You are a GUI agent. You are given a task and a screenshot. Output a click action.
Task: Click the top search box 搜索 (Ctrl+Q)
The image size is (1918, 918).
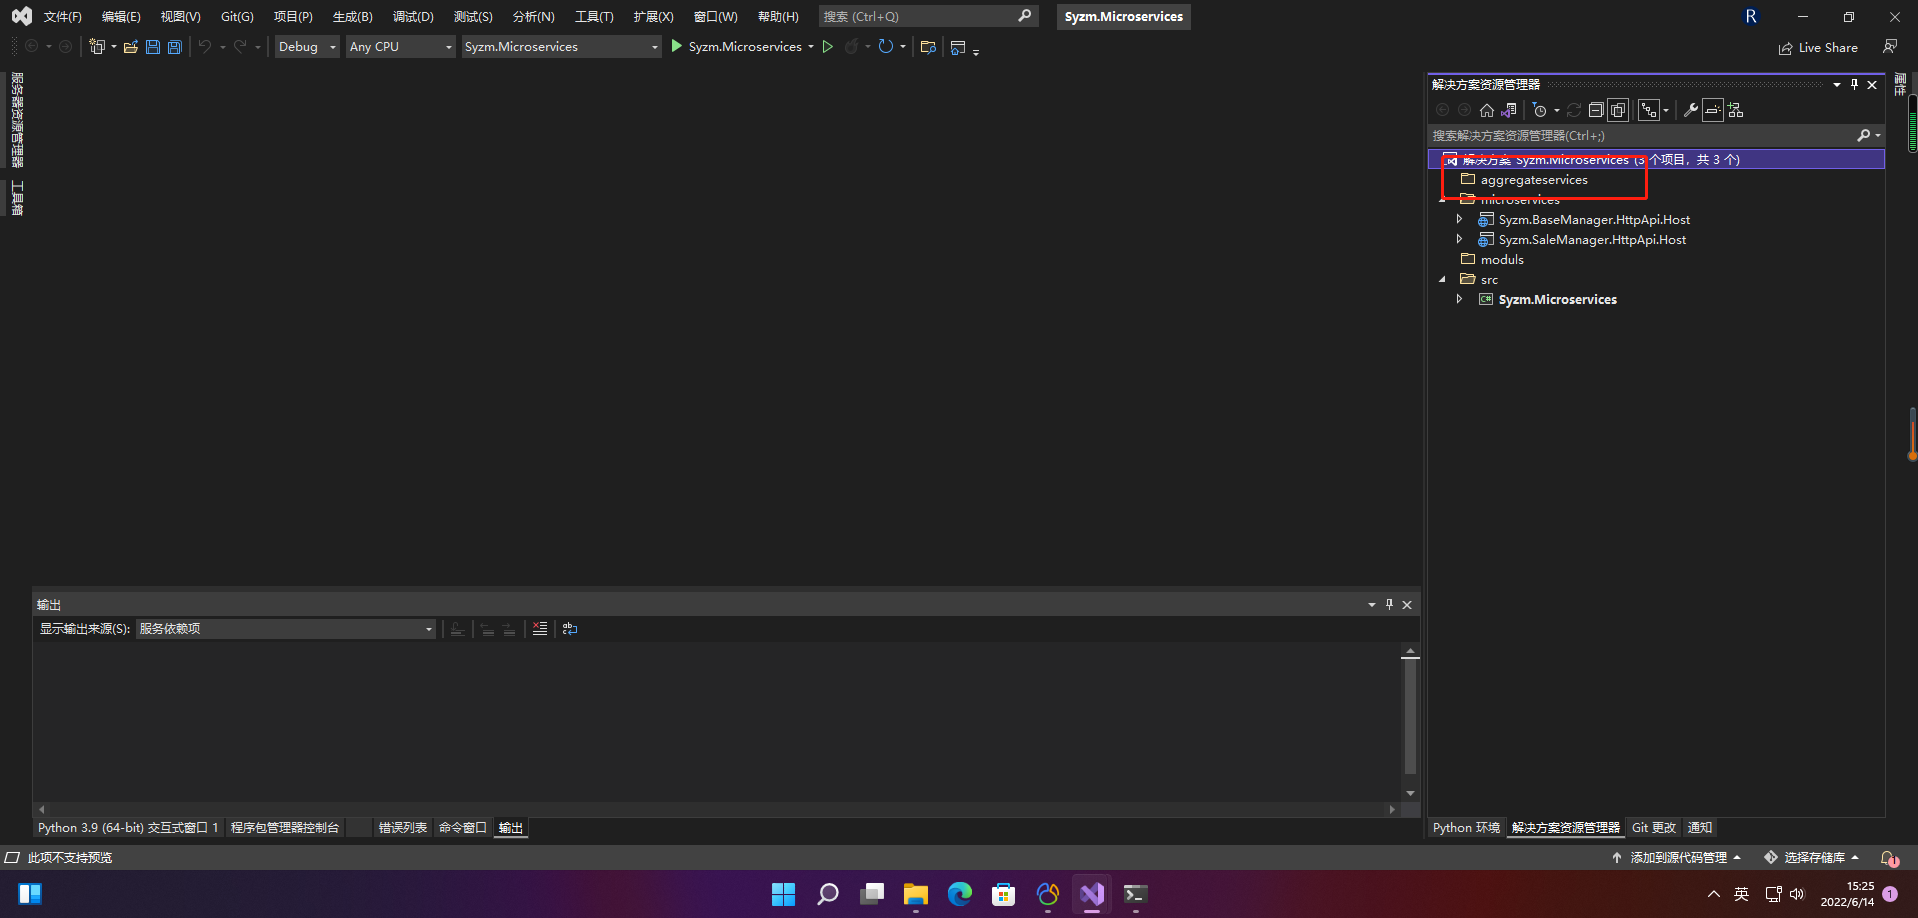(x=928, y=17)
